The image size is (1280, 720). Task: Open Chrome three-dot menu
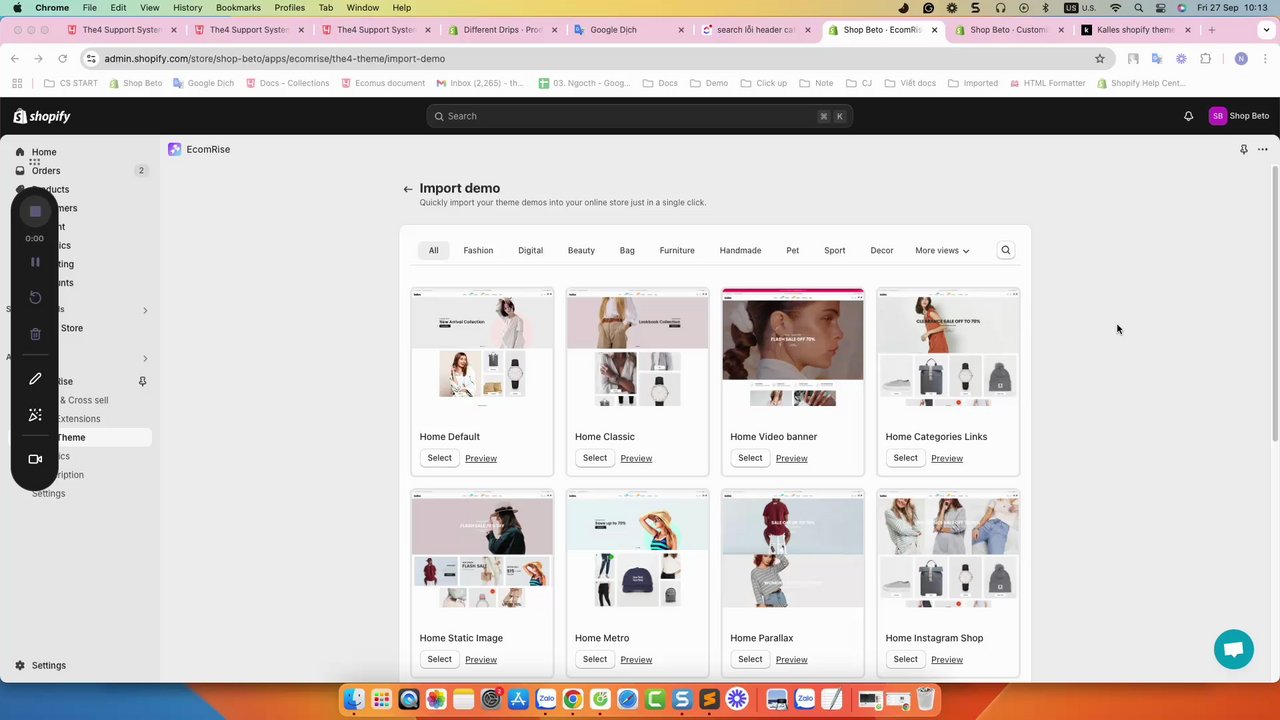(1264, 59)
